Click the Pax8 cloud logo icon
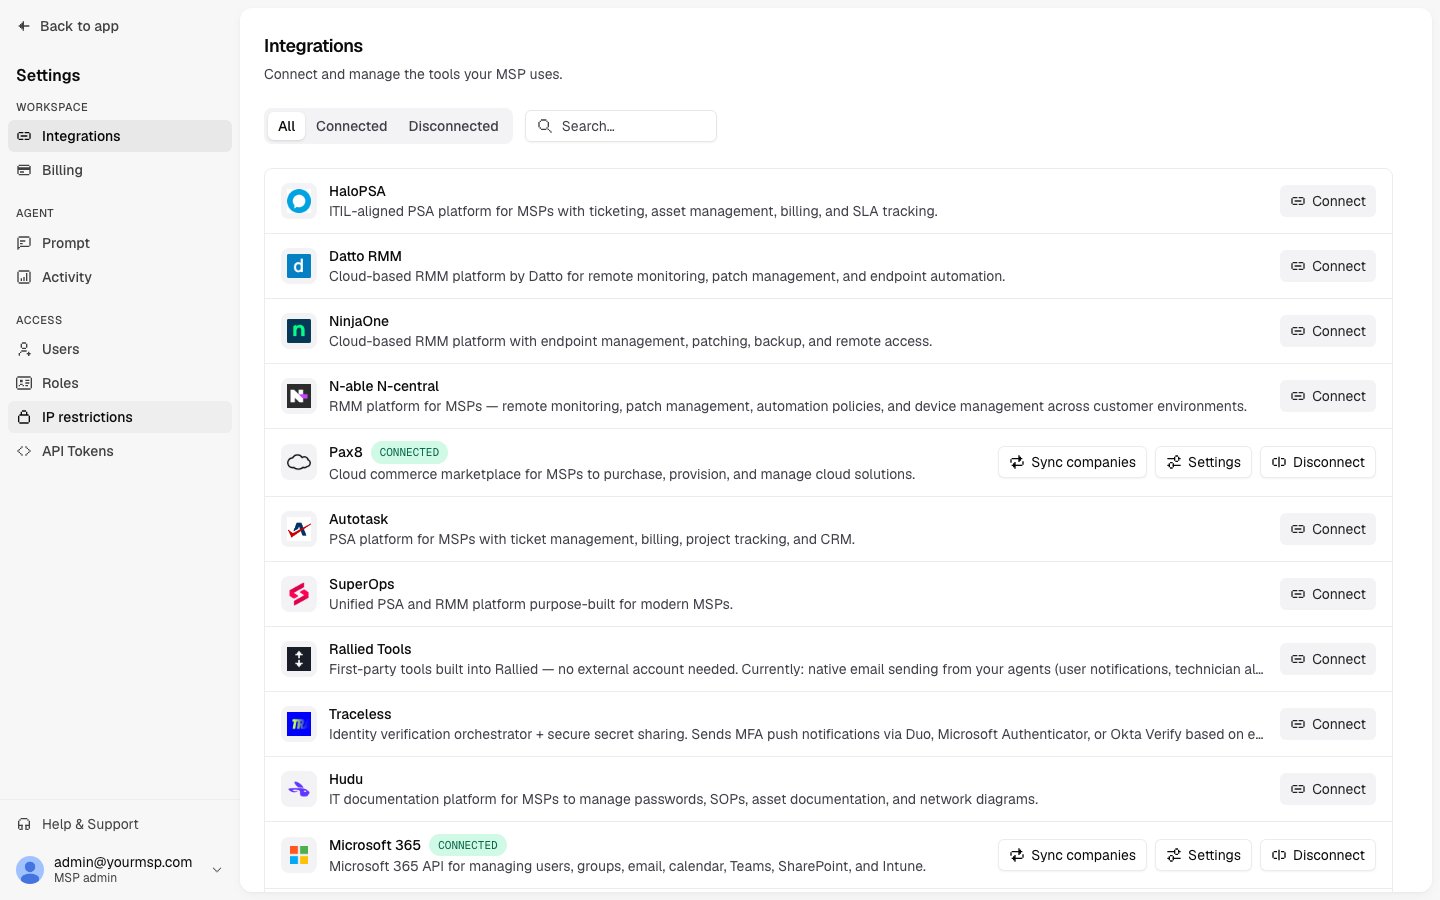Viewport: 1440px width, 900px height. [299, 462]
